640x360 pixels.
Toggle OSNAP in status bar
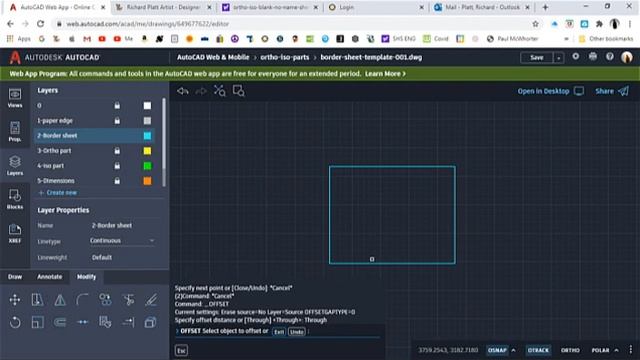pyautogui.click(x=497, y=350)
